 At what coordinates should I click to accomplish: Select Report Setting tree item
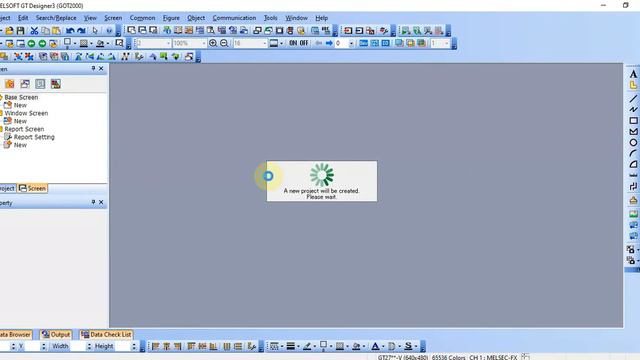pyautogui.click(x=34, y=137)
